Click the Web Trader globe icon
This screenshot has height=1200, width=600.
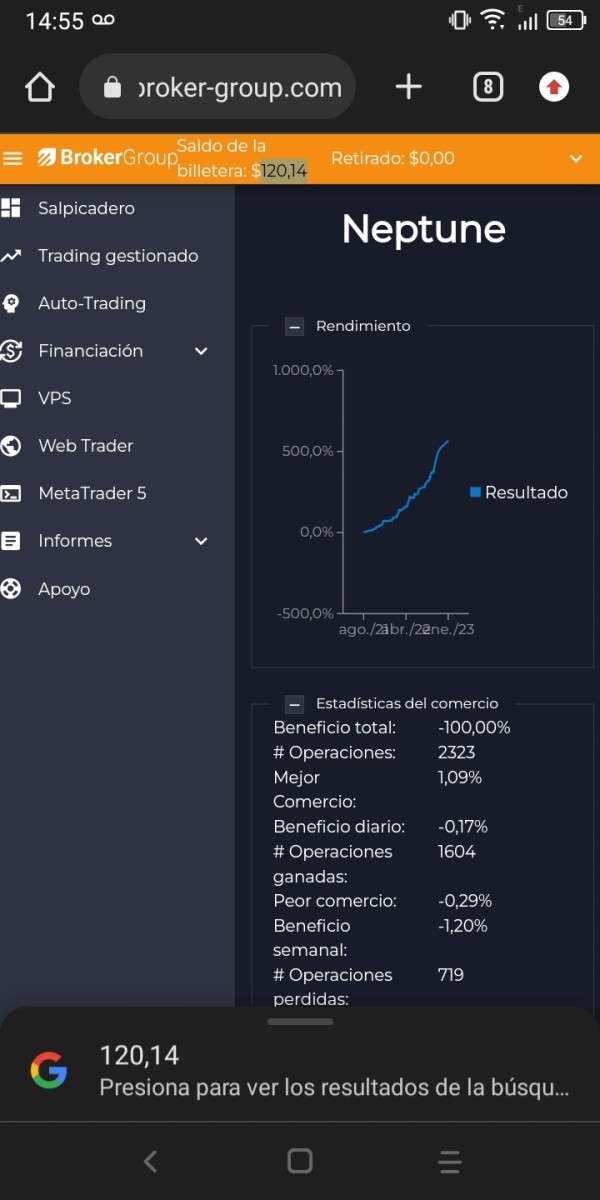point(11,446)
